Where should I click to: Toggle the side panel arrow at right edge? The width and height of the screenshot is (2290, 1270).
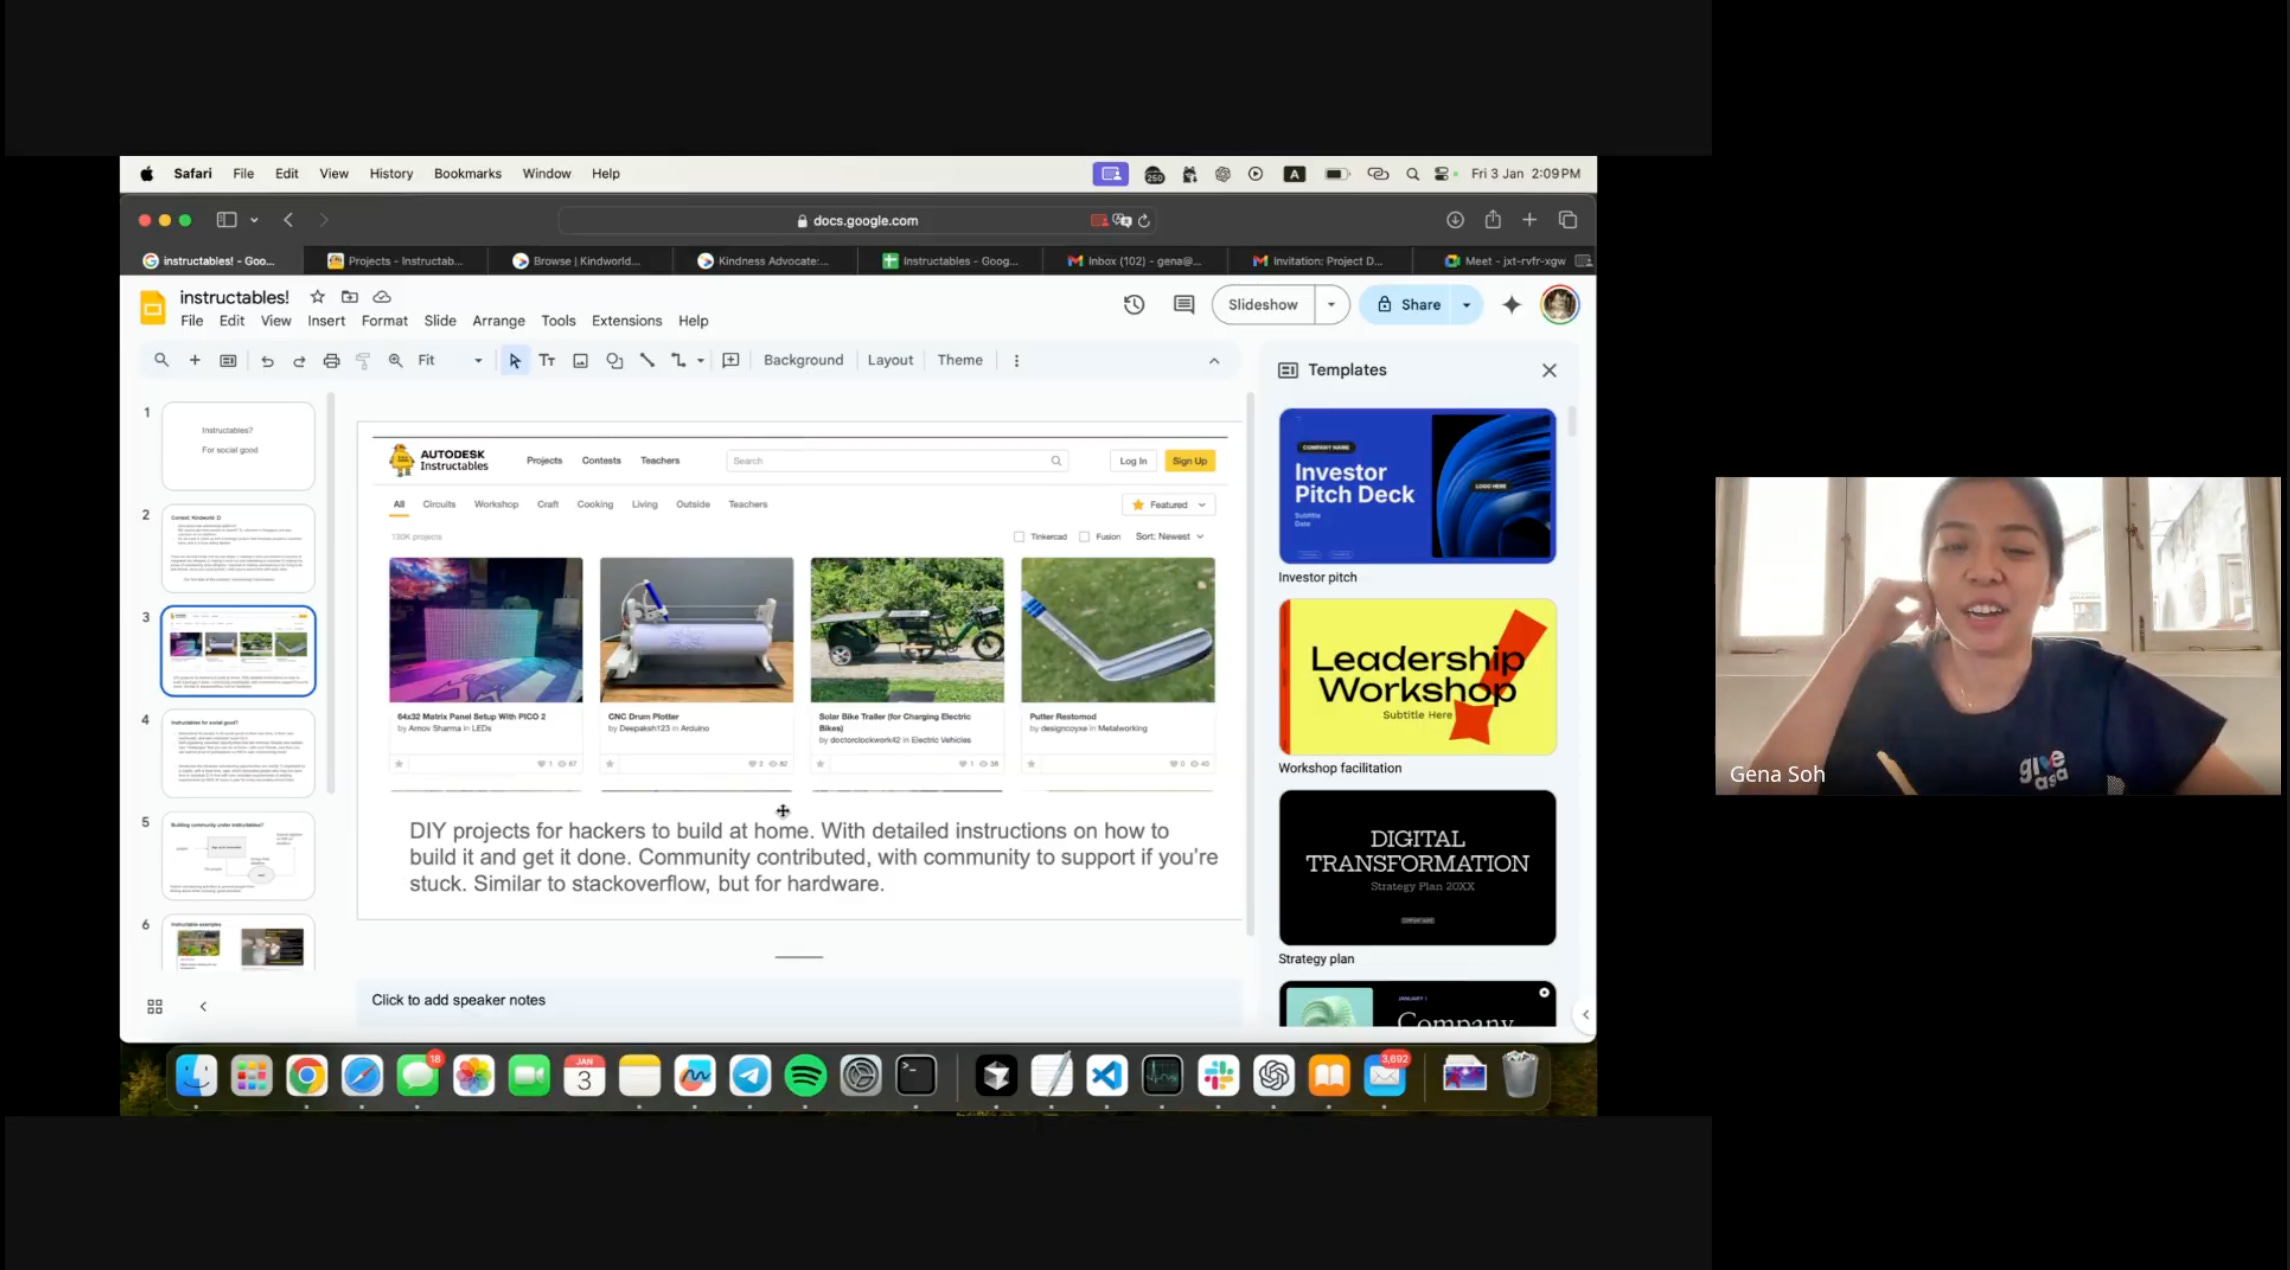pos(1585,1015)
